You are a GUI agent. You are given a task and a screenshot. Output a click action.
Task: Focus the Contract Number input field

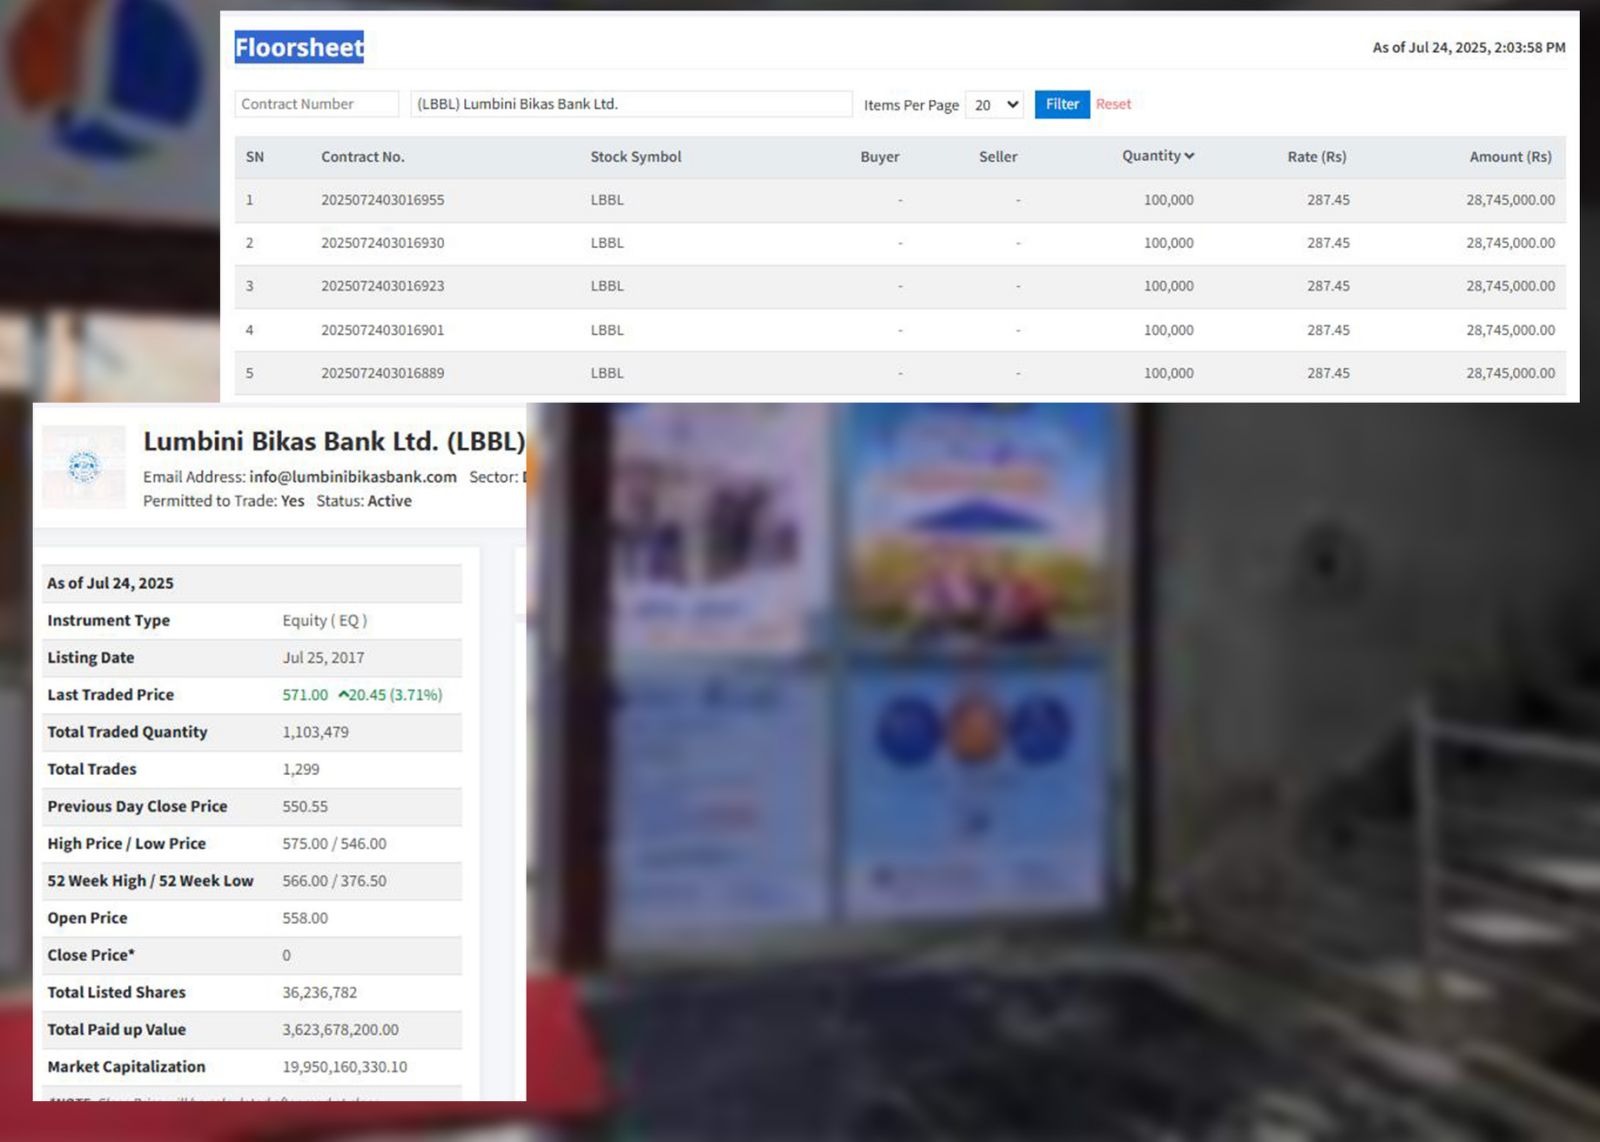tap(317, 104)
